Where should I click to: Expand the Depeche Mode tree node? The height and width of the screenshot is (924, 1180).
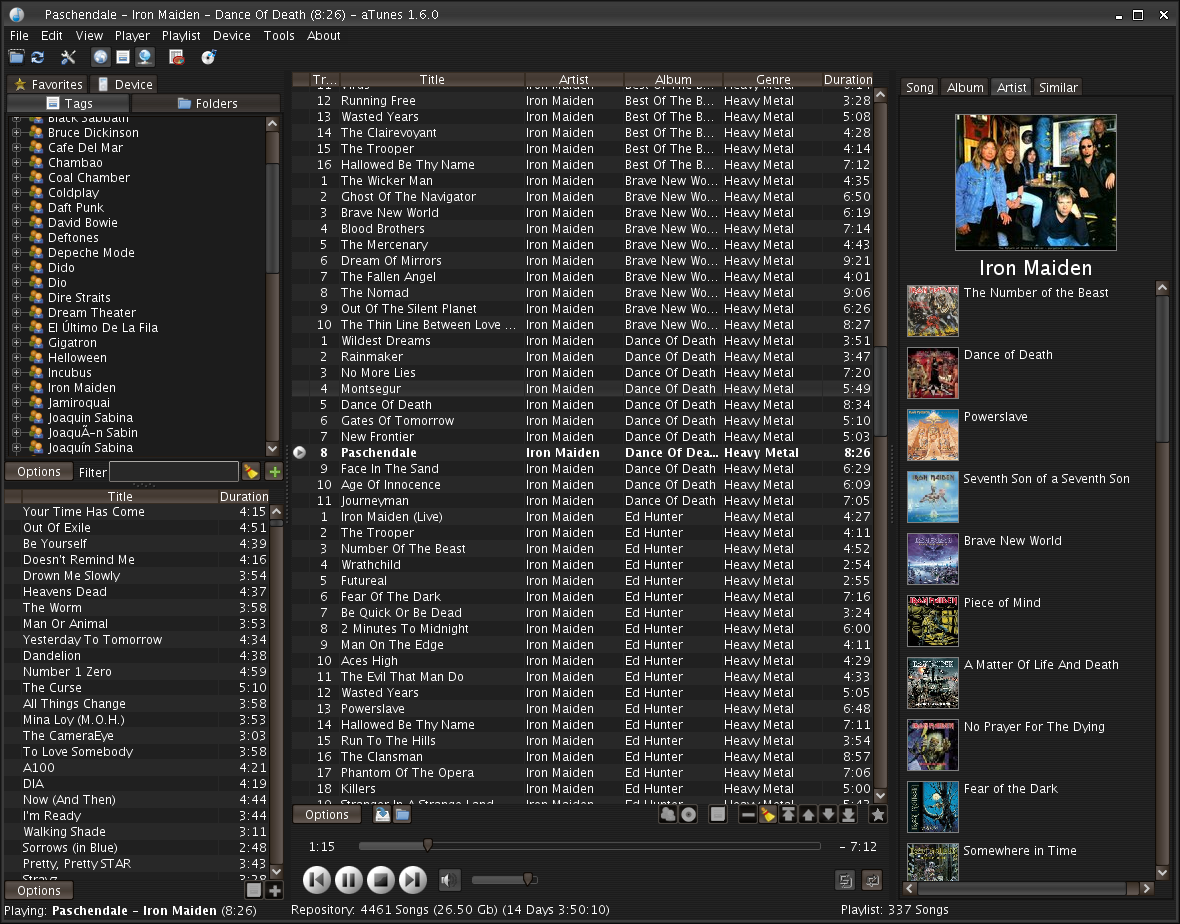pos(16,253)
